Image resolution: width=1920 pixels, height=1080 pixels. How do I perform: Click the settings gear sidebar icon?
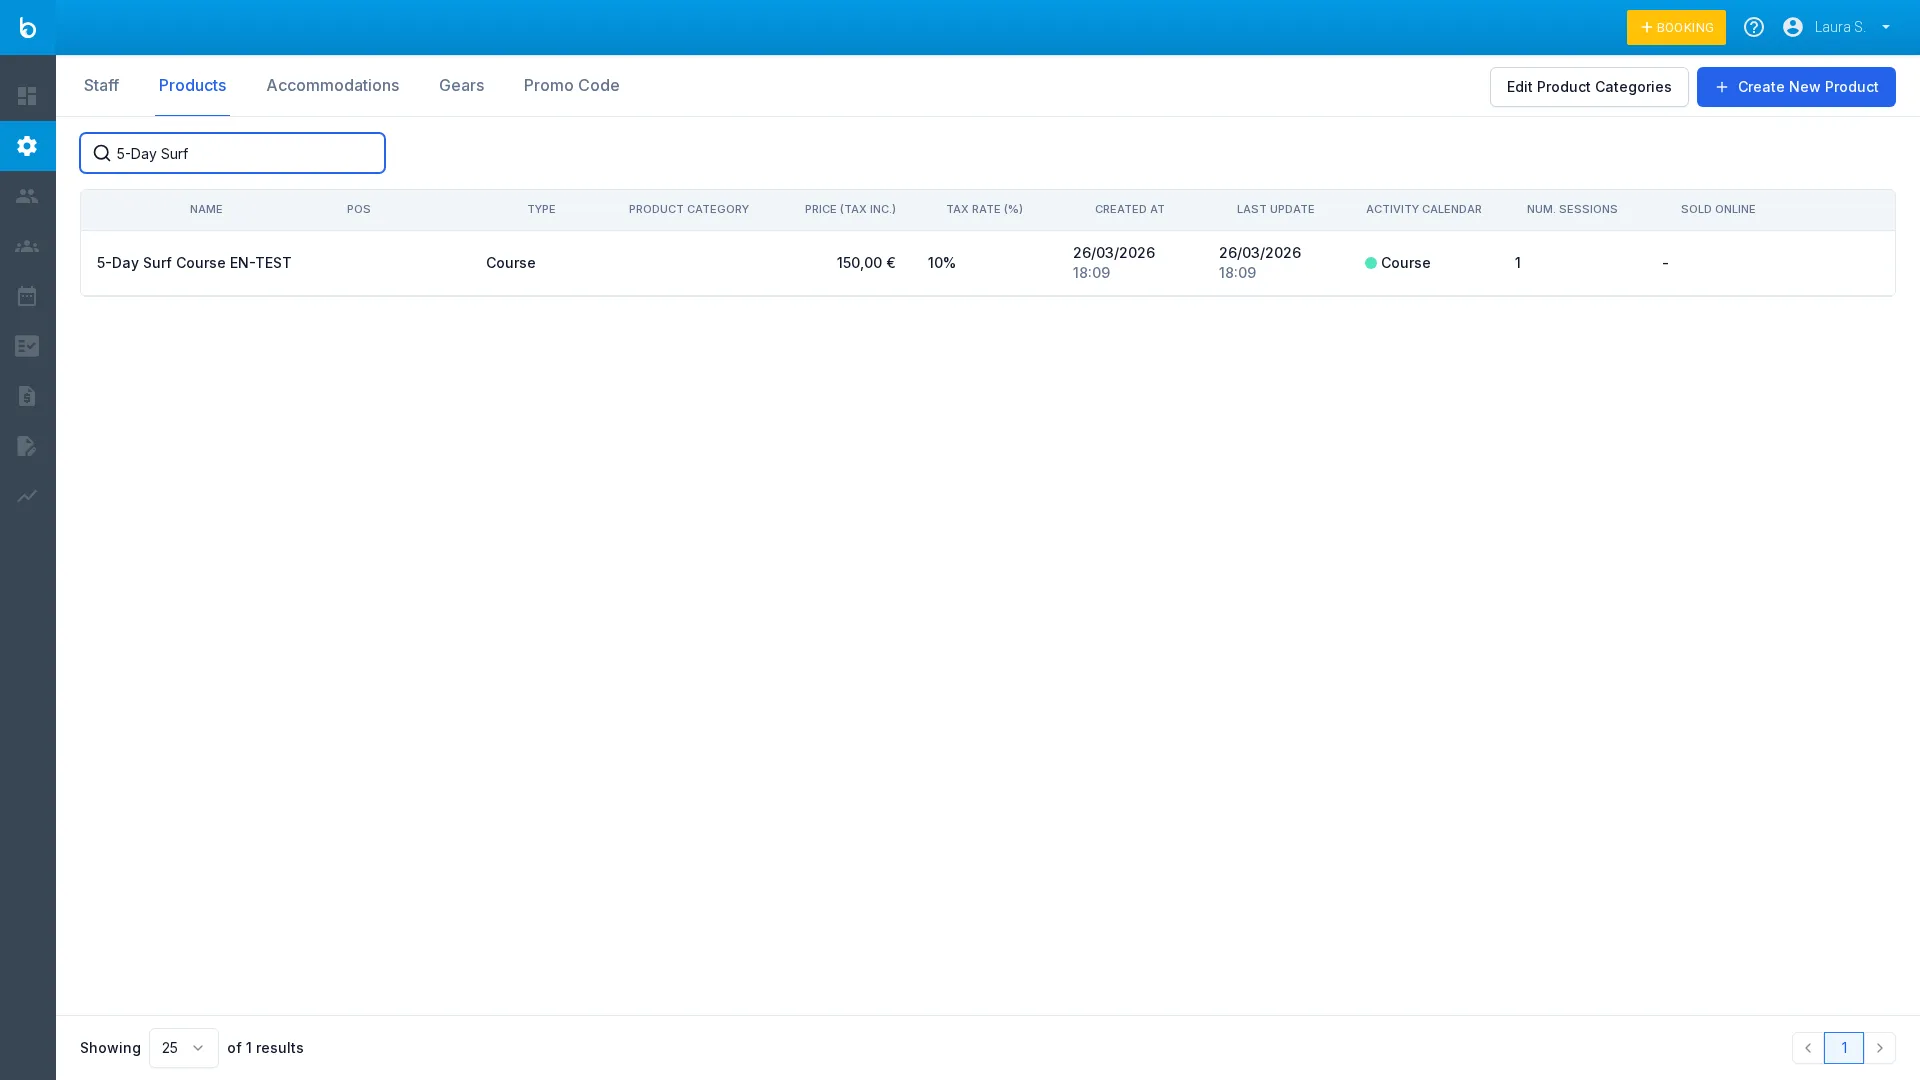click(27, 146)
